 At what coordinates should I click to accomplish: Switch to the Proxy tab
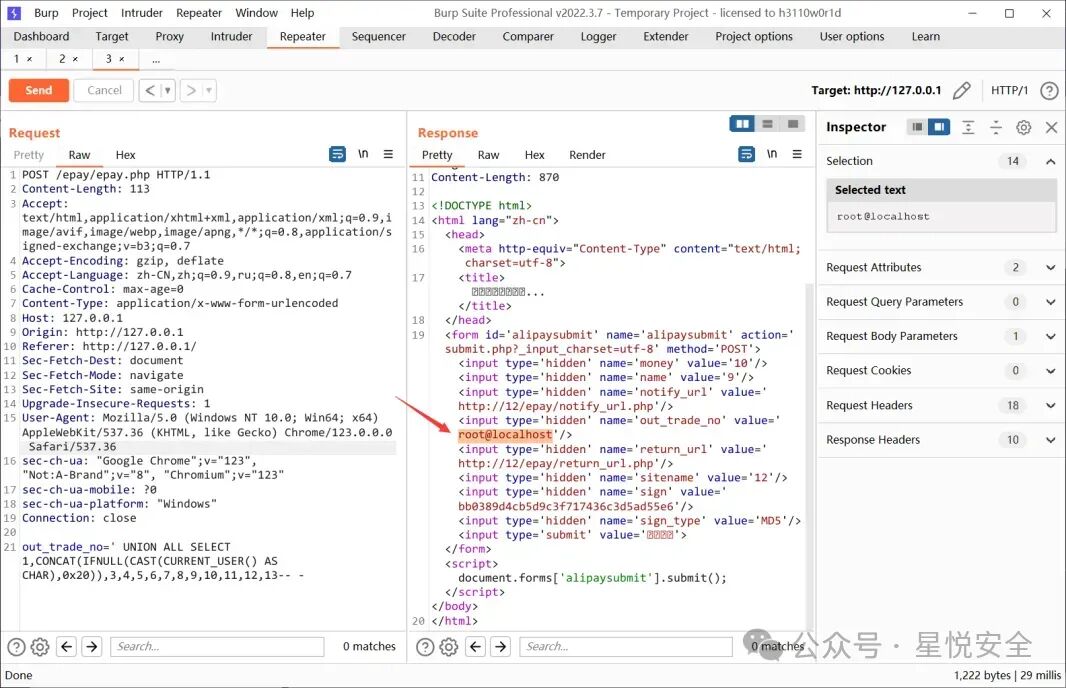click(x=169, y=37)
